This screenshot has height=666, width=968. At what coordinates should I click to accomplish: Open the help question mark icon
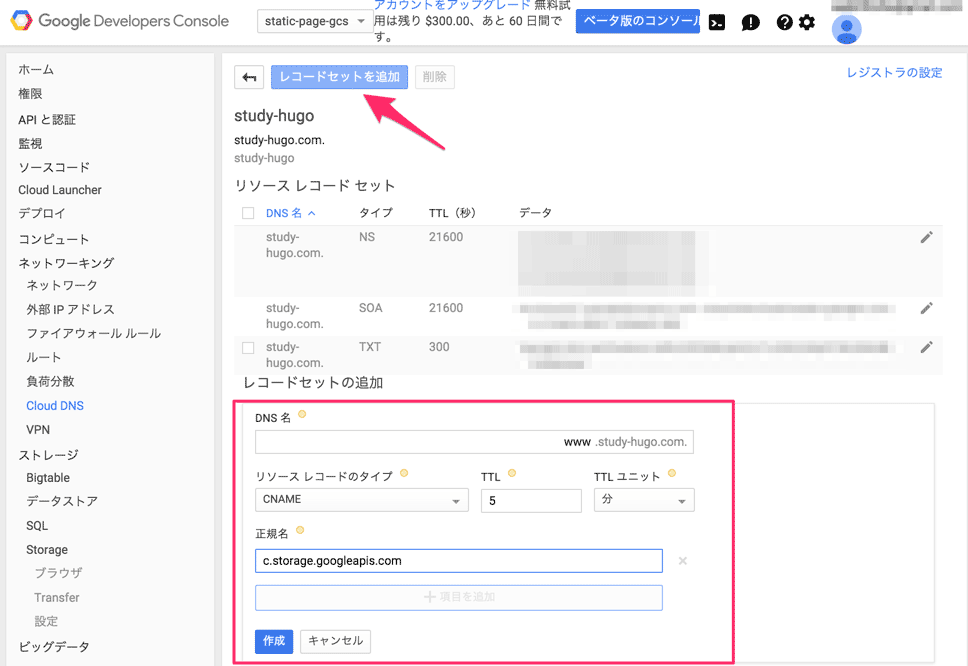[x=784, y=23]
